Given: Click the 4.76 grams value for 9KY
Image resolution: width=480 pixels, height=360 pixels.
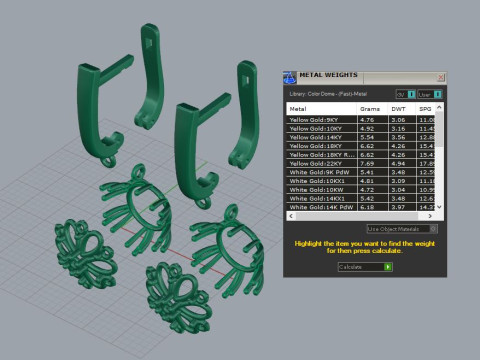Looking at the screenshot, I should point(367,120).
